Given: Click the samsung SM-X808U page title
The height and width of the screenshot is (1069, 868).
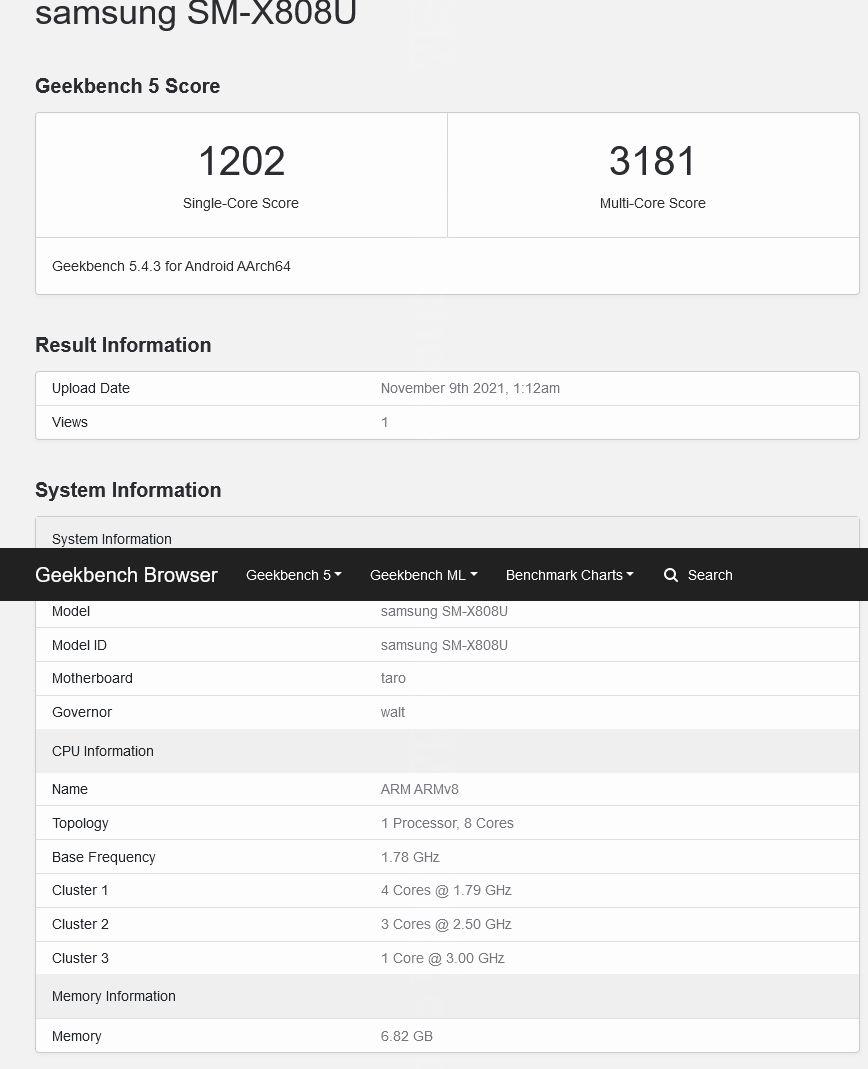Looking at the screenshot, I should (196, 14).
